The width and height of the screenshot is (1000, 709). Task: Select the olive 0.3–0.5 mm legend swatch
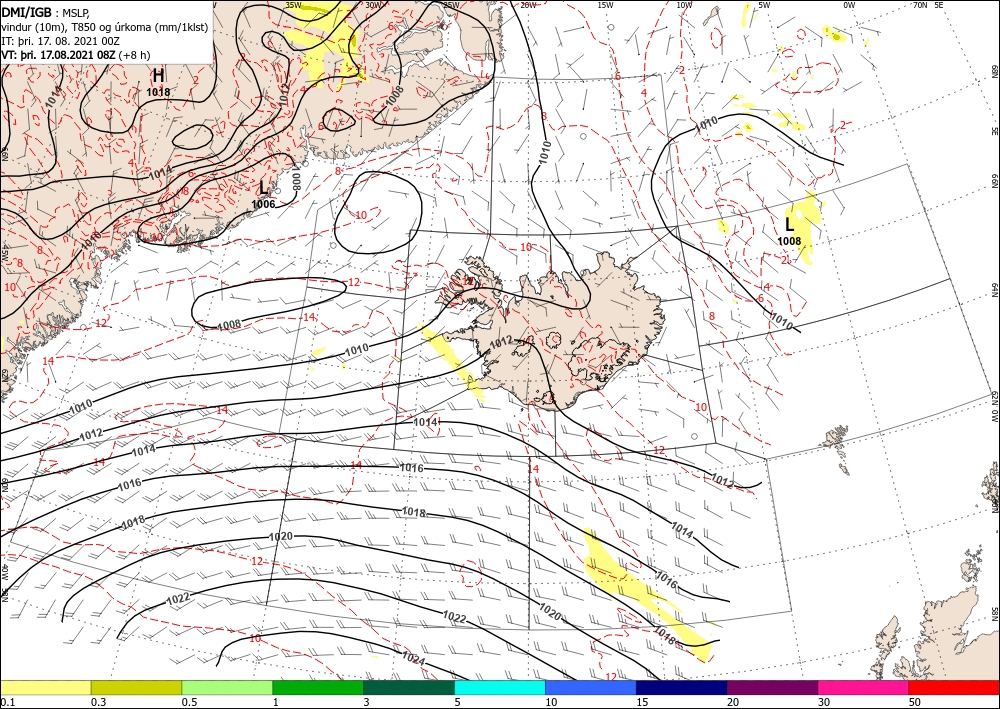click(136, 687)
